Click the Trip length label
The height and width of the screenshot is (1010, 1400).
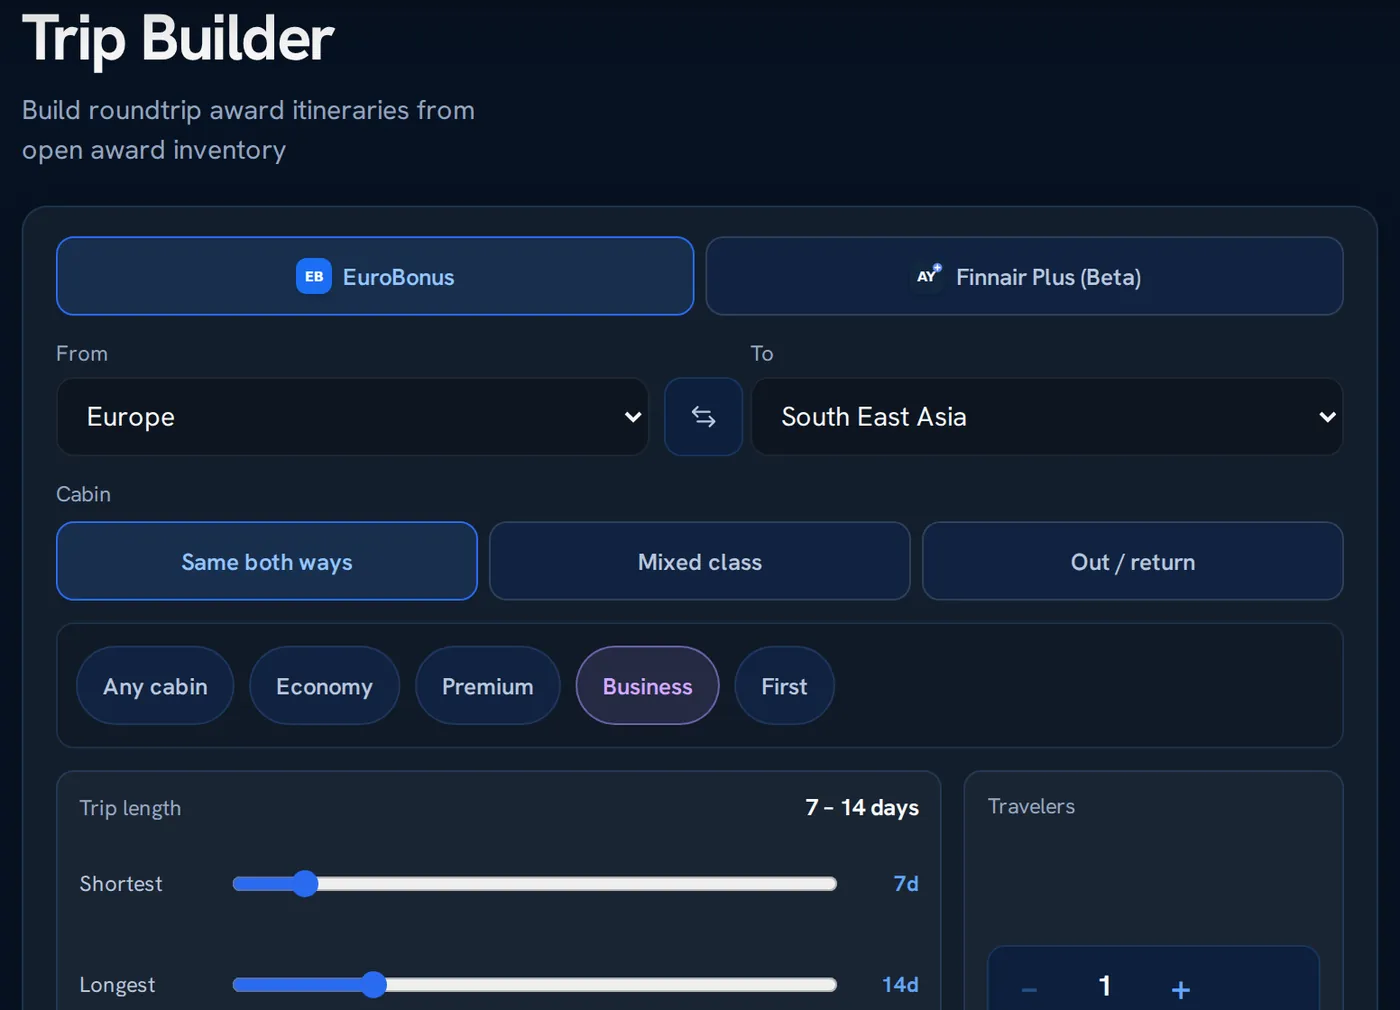pyautogui.click(x=130, y=808)
